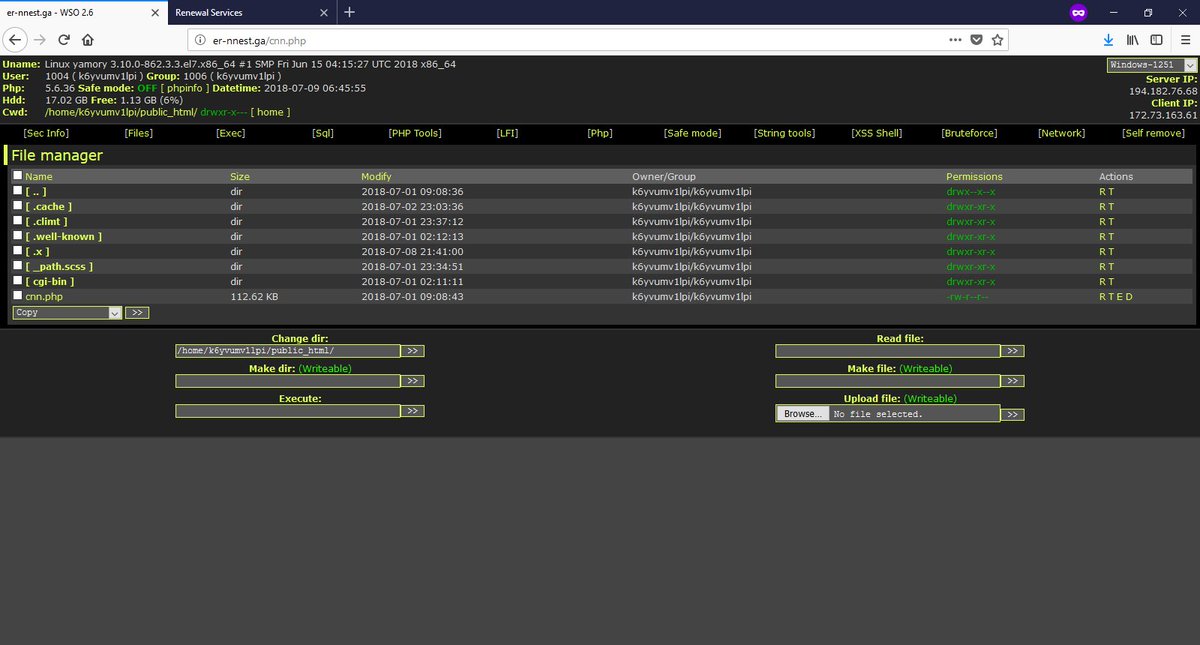Open the [Sql] menu item
1200x645 pixels.
pos(323,133)
